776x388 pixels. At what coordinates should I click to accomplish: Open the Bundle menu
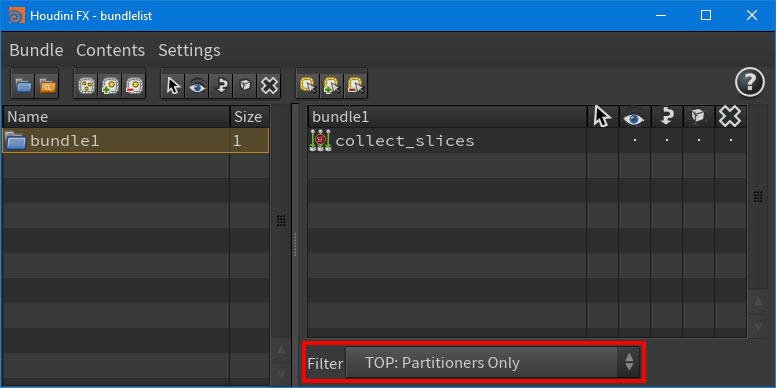(x=36, y=50)
